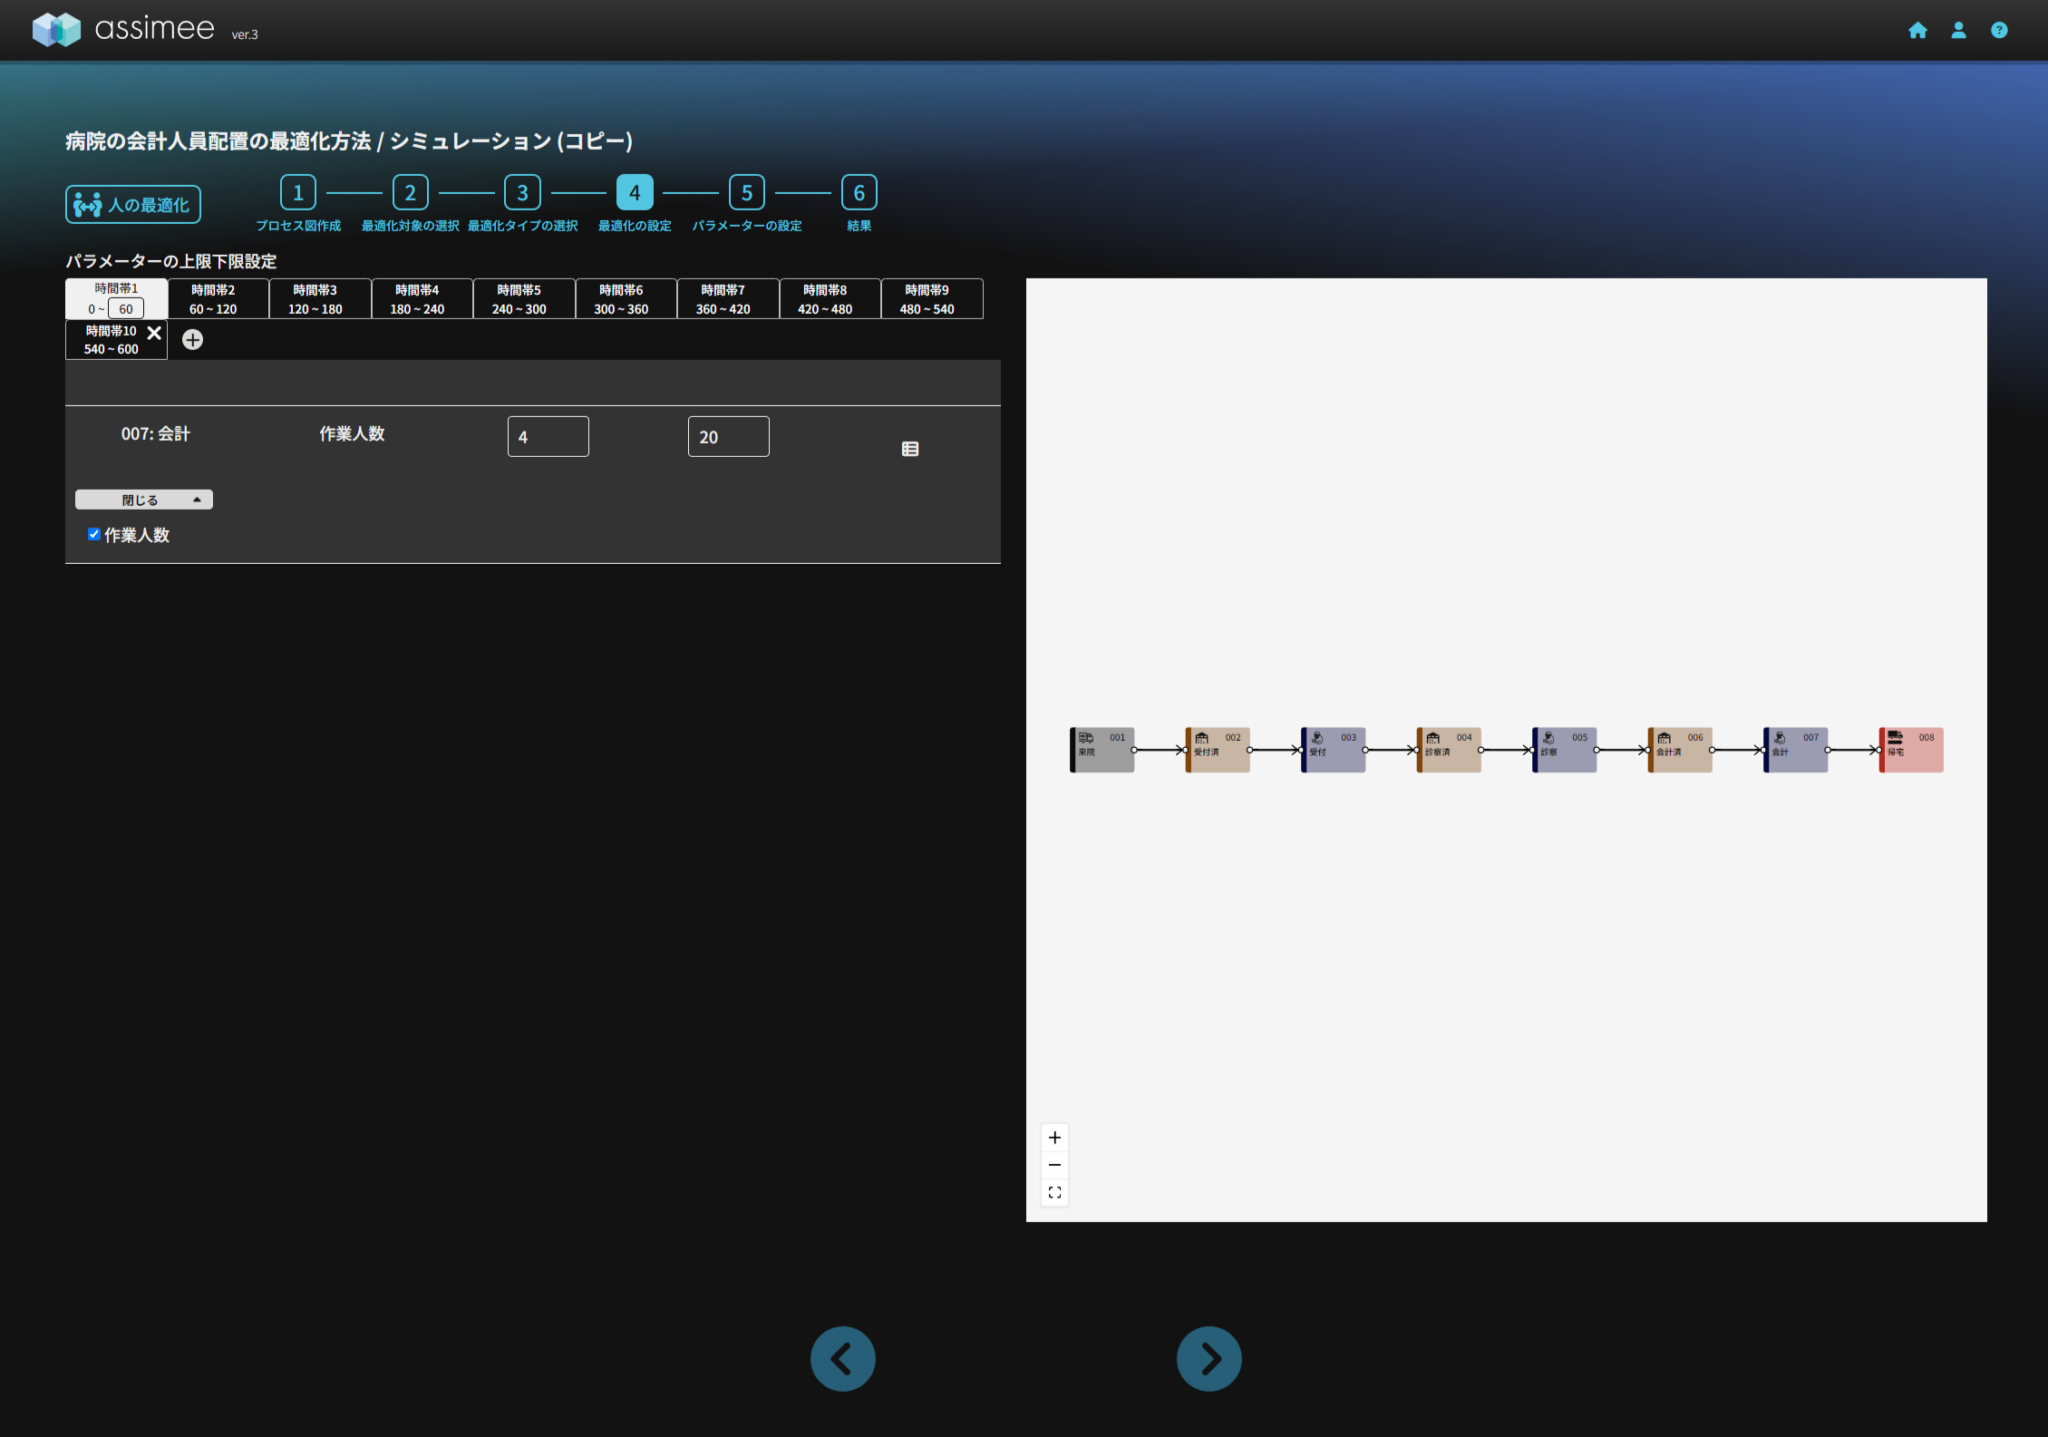The image size is (2048, 1437).
Task: Switch to 時間帯5 tab
Action: [x=519, y=299]
